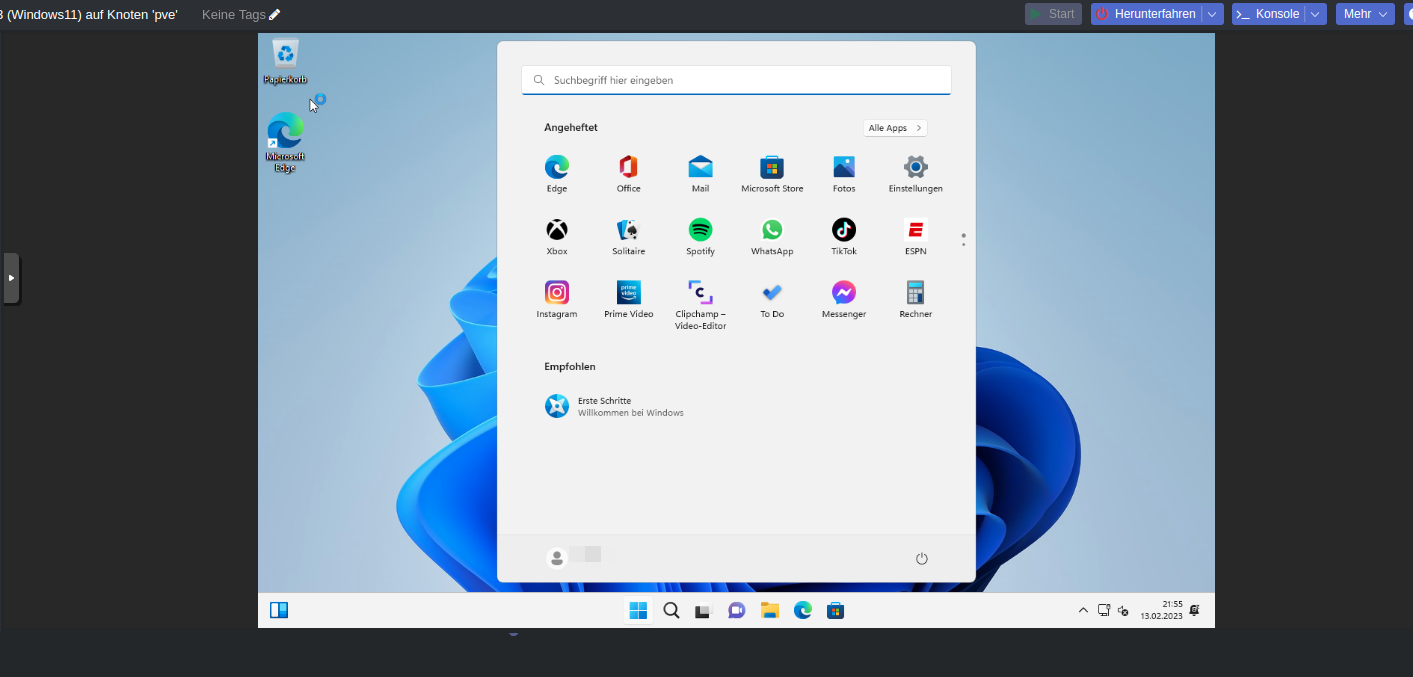Open Task View on the taskbar

tap(703, 610)
